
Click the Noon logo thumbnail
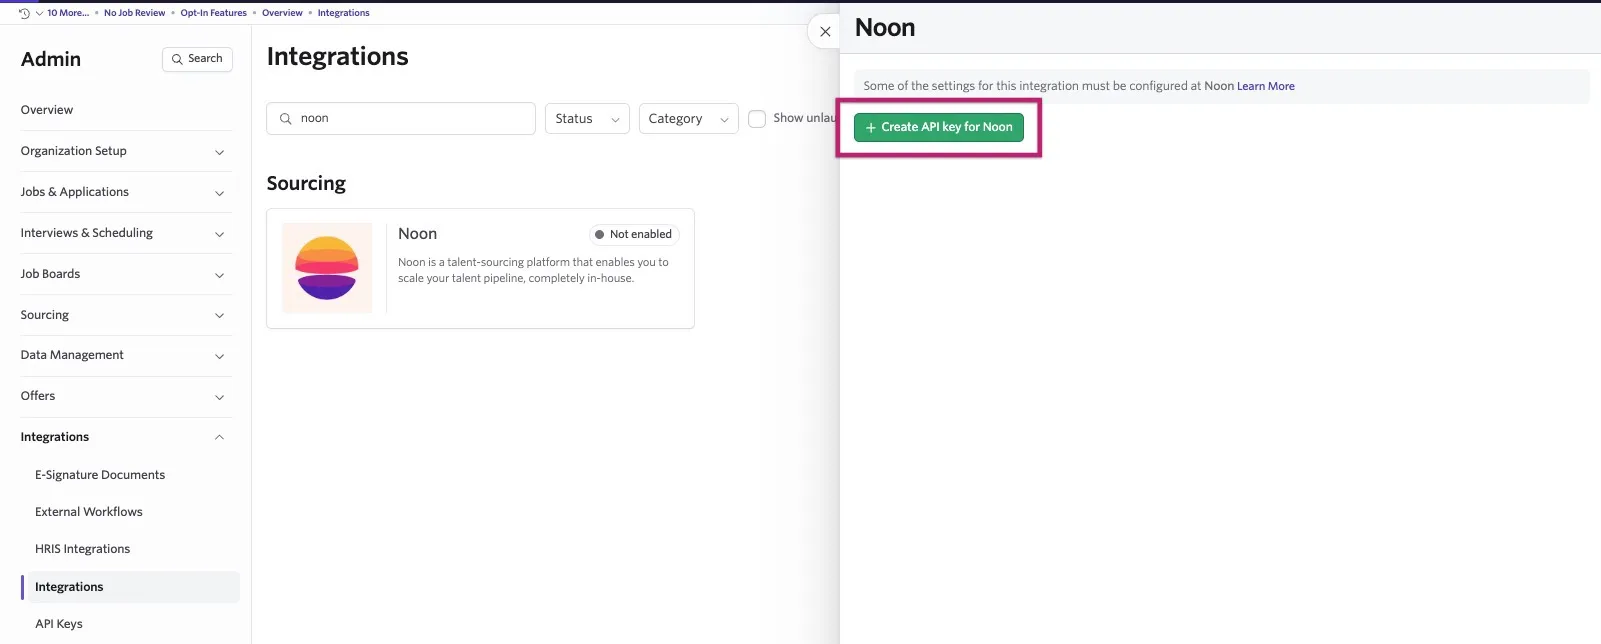[327, 268]
